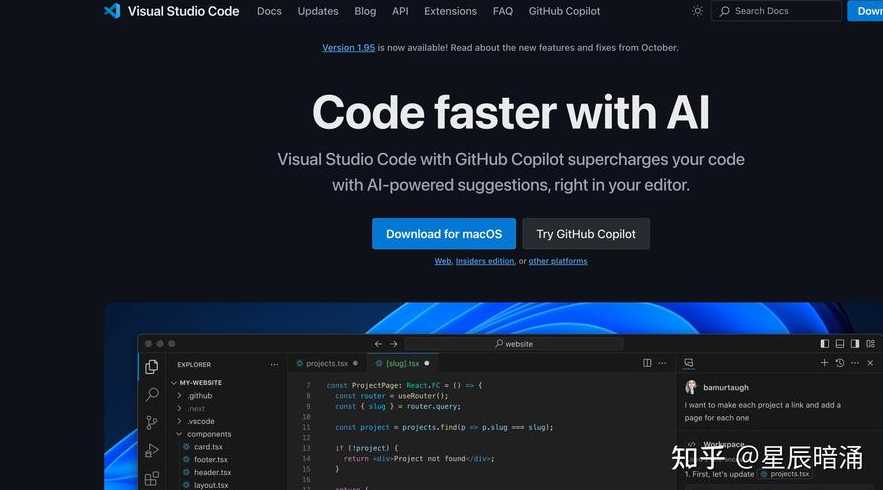Viewport: 883px width, 490px height.
Task: Click the Split Editor icon
Action: [x=647, y=363]
